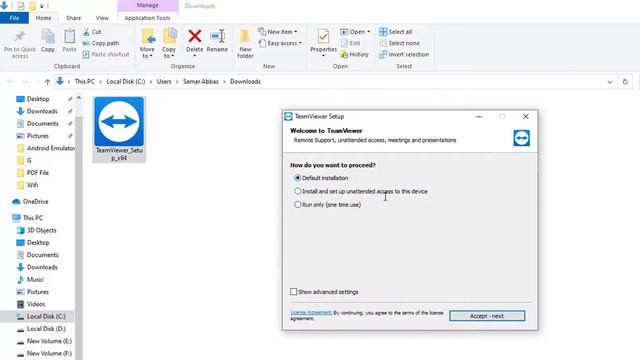
Task: Open file History from ribbon
Action: 354,54
